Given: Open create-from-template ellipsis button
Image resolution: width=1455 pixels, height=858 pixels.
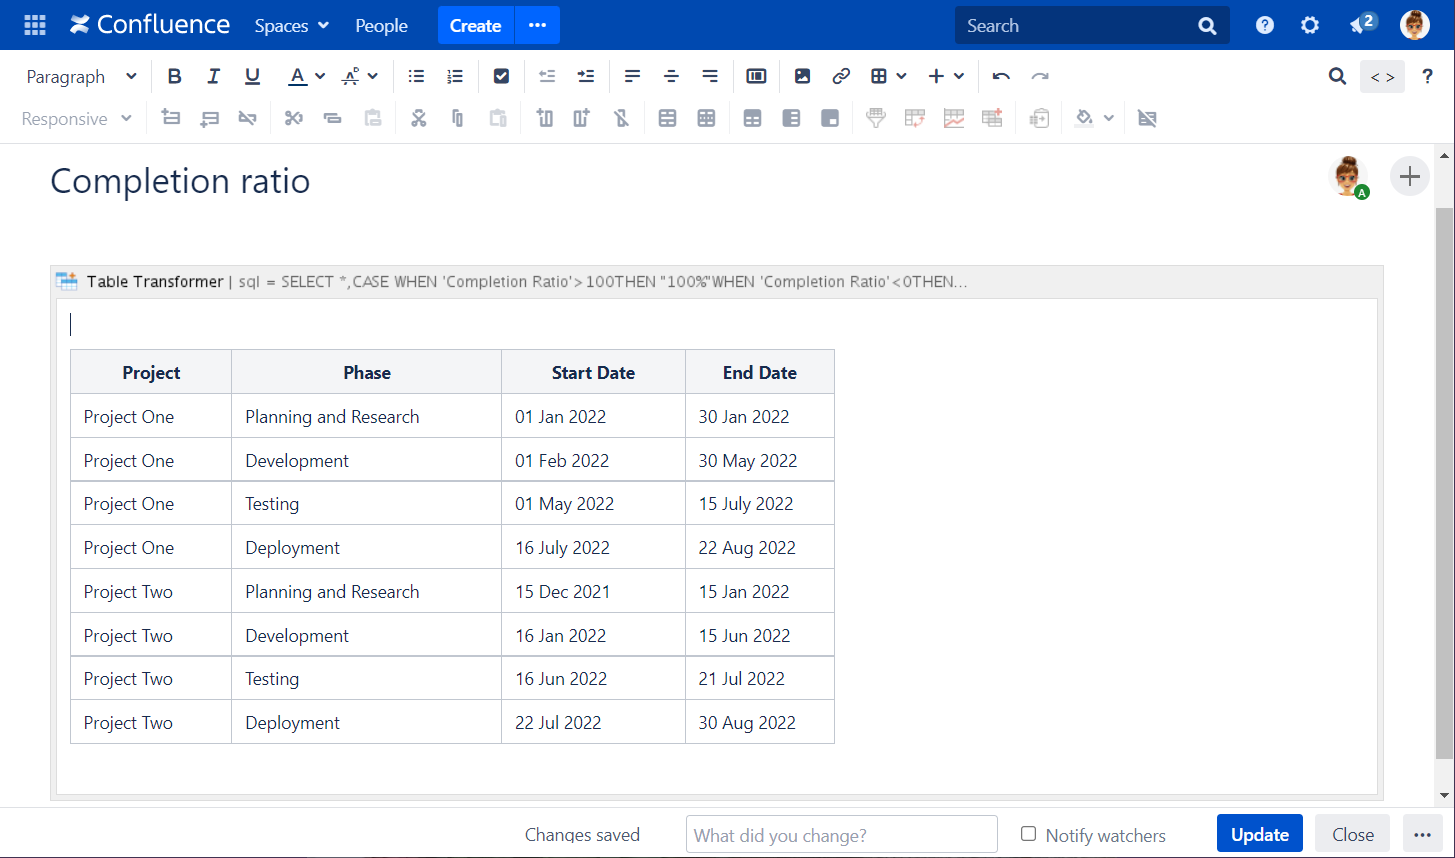Looking at the screenshot, I should 538,25.
